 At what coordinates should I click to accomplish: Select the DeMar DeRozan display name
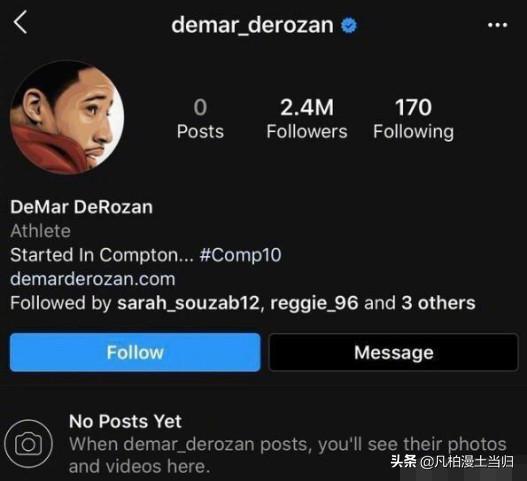click(81, 207)
